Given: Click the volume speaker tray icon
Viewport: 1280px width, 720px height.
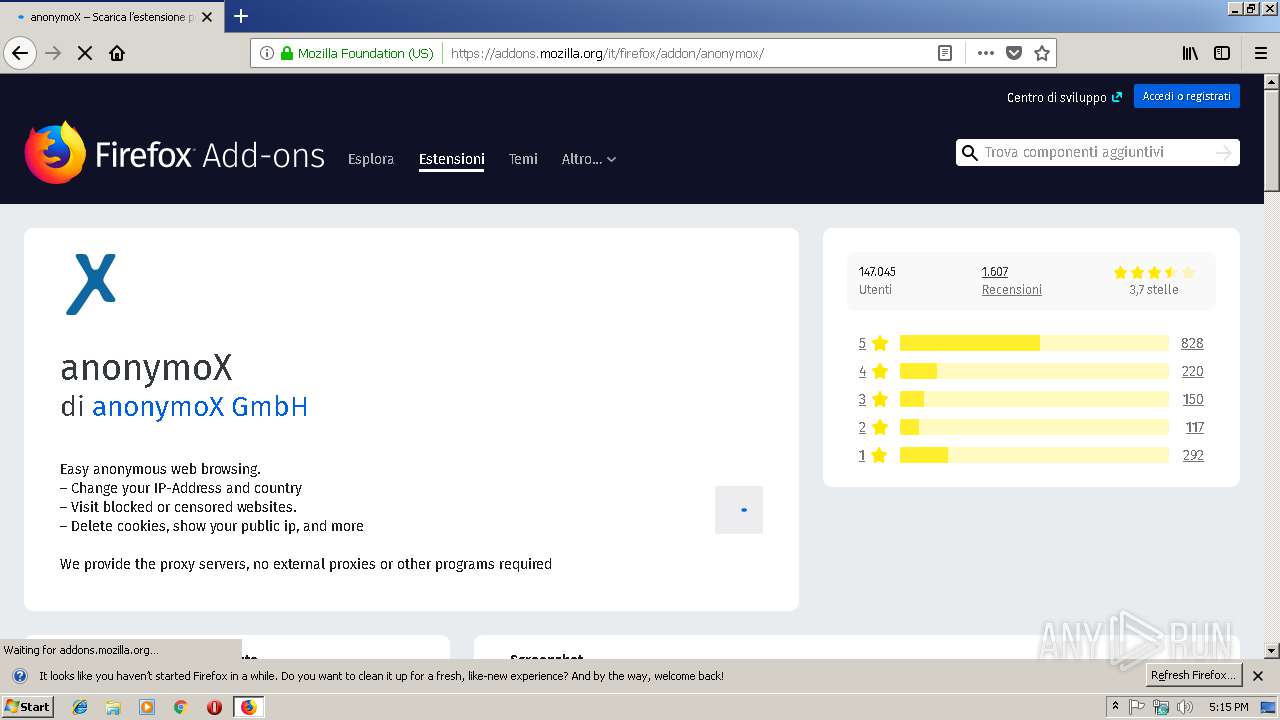Looking at the screenshot, I should click(x=1185, y=707).
